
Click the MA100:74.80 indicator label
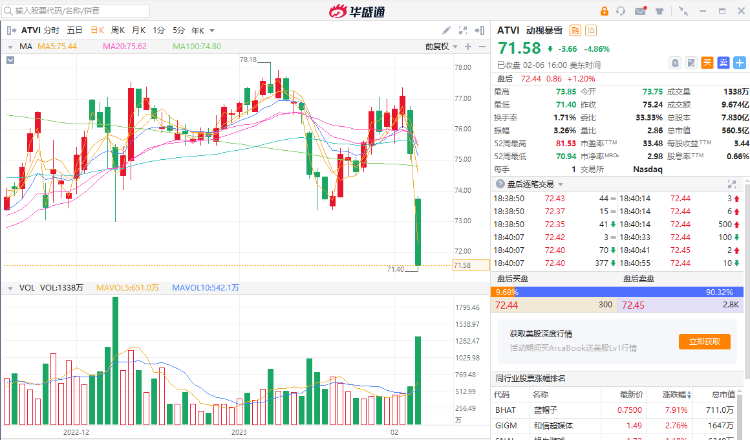click(197, 46)
